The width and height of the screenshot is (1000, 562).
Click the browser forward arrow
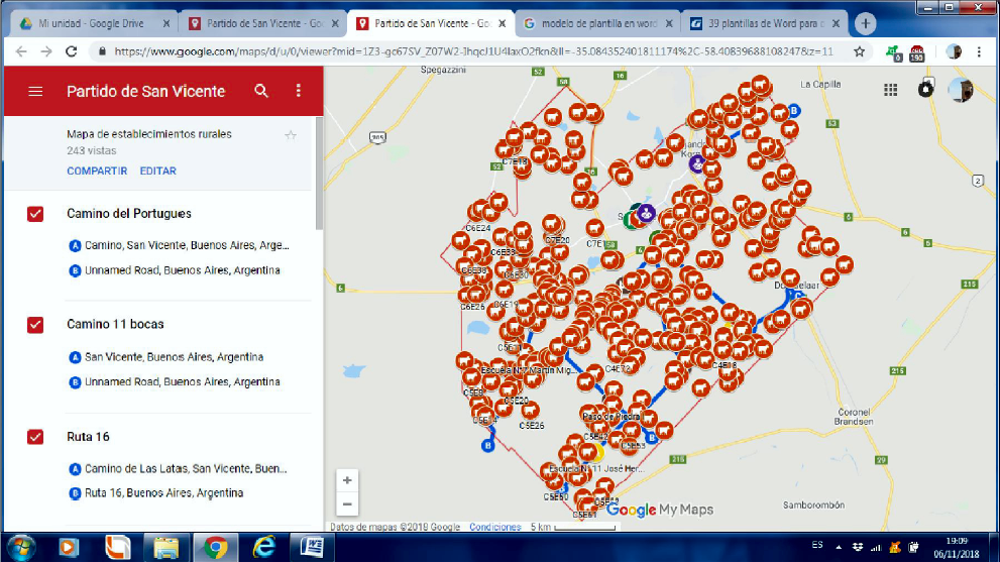point(46,52)
